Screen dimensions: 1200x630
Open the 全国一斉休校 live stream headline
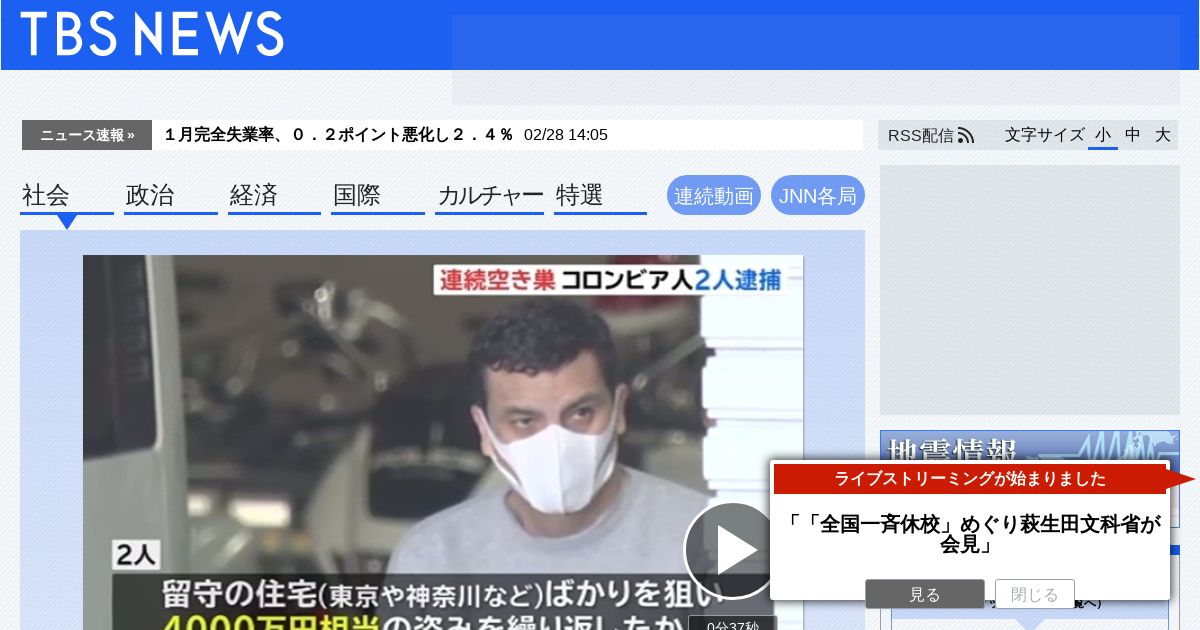click(970, 534)
